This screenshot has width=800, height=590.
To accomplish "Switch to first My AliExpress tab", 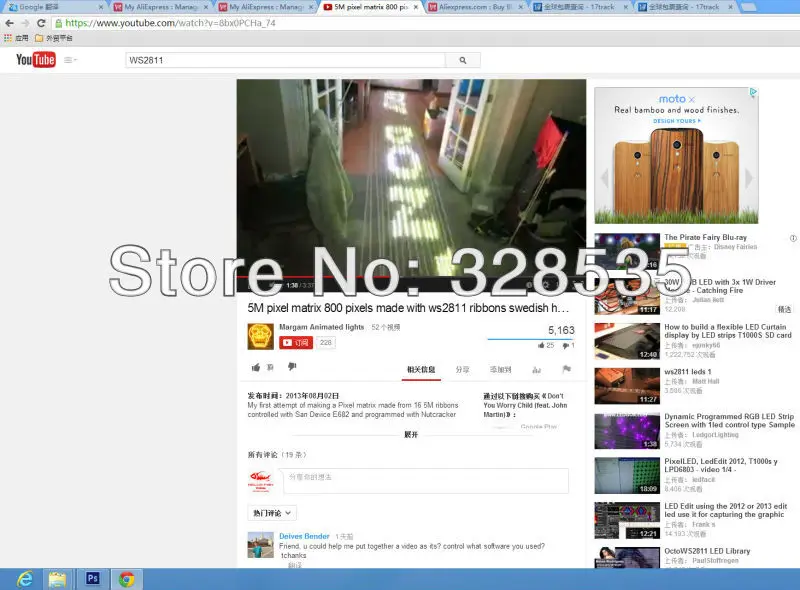I will pyautogui.click(x=161, y=7).
